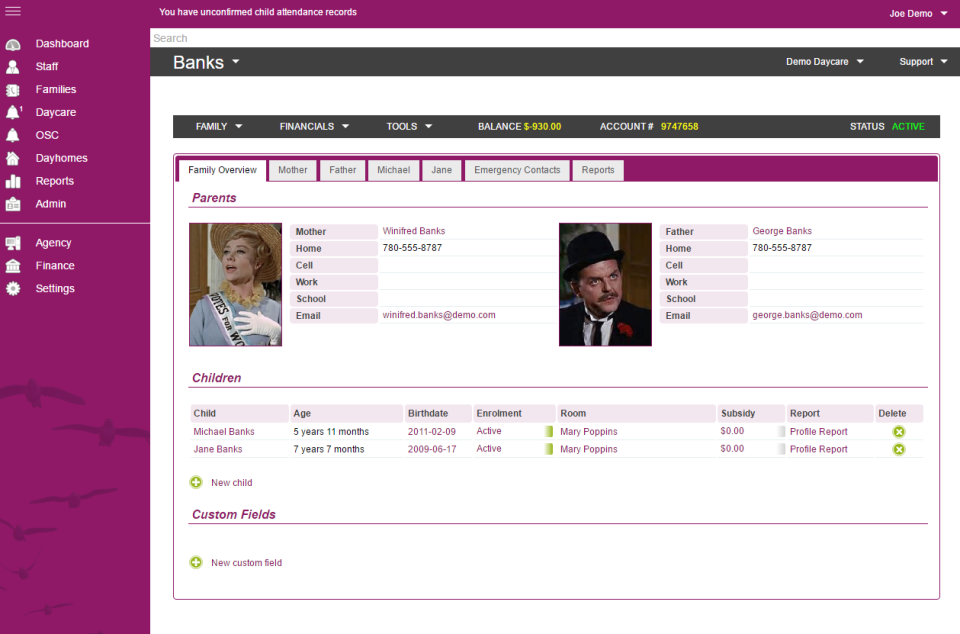Screen dimensions: 960x634
Task: Email winifred.banks@demo.com
Action: coord(439,315)
